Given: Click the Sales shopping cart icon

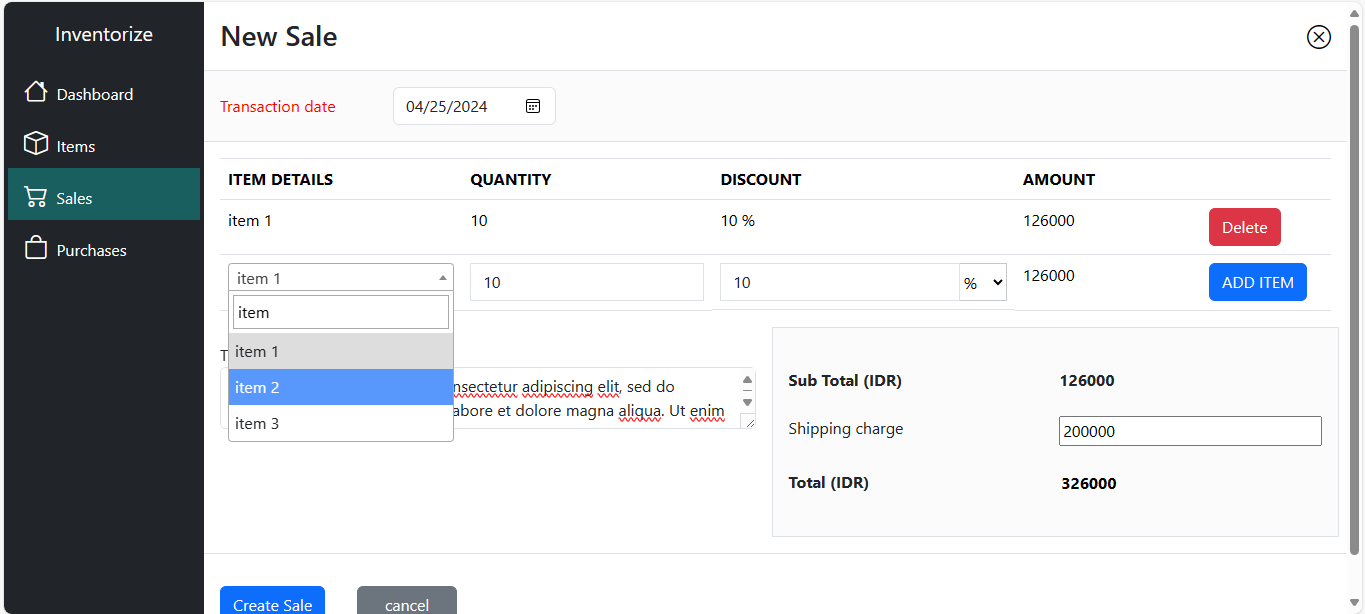Looking at the screenshot, I should click(x=36, y=197).
